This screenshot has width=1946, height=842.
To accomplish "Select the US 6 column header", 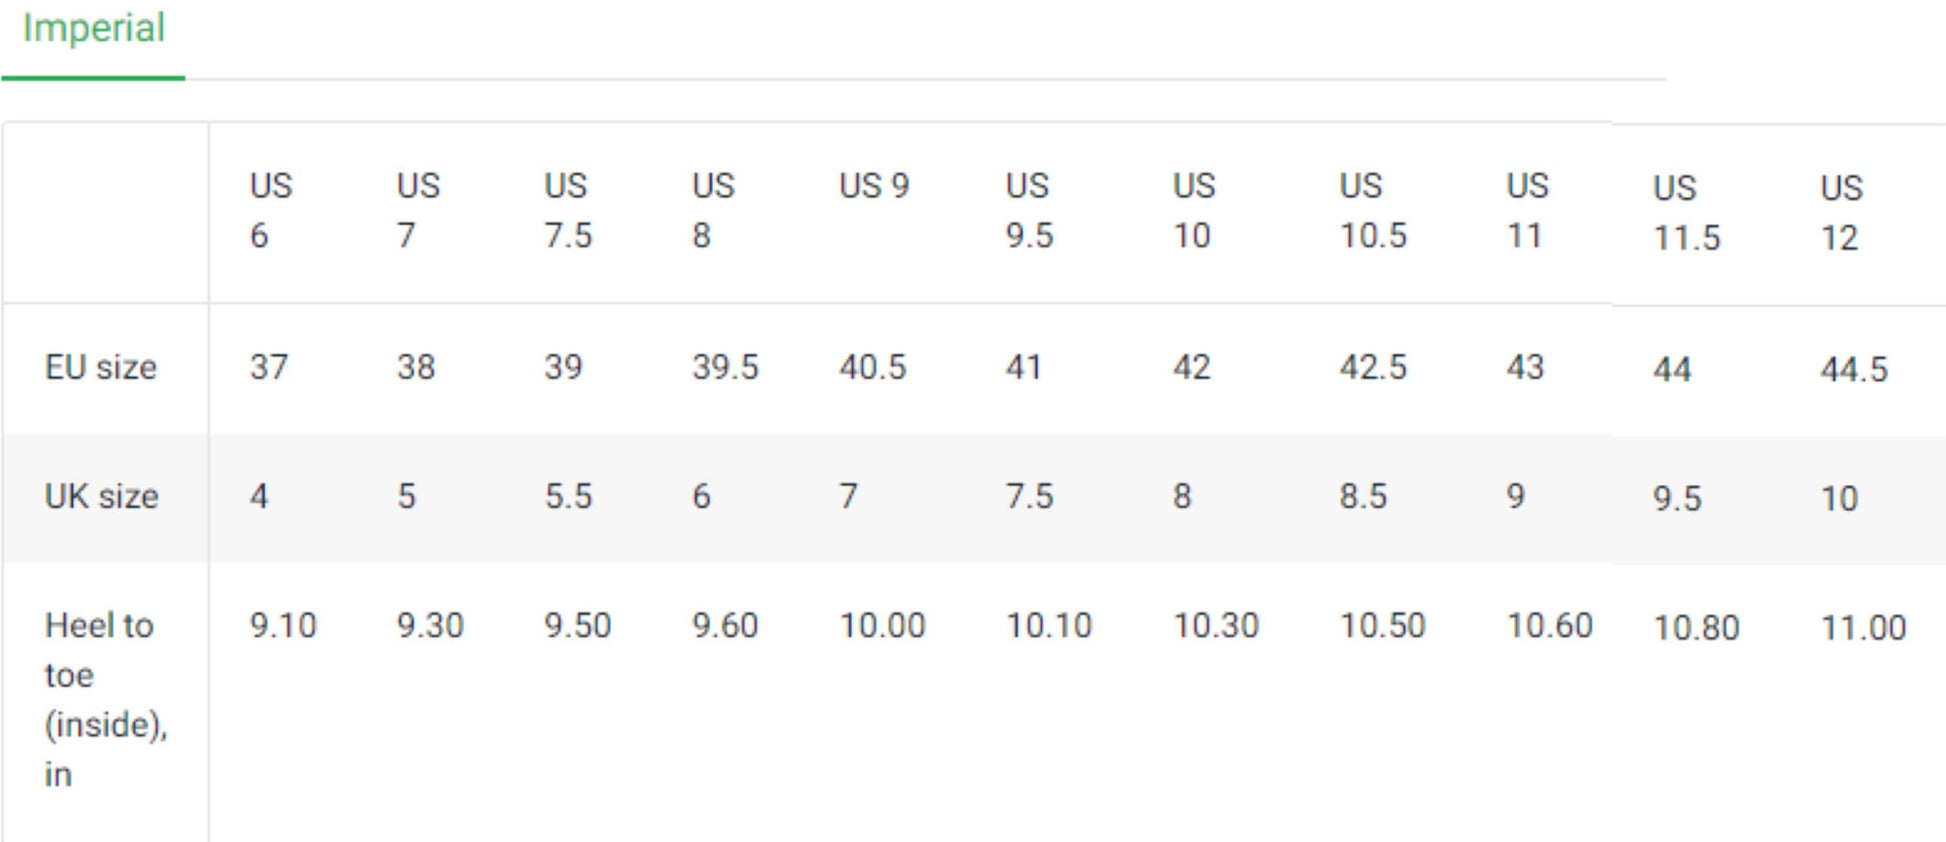I will coord(270,210).
